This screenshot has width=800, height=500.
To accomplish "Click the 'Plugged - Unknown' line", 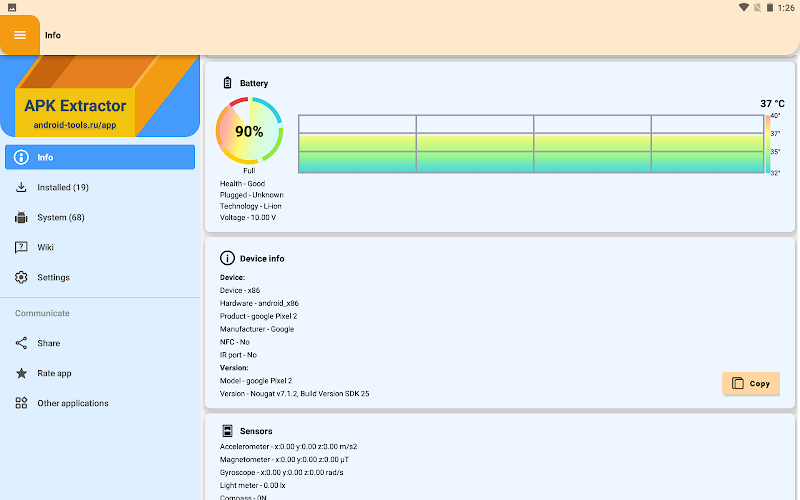I will [252, 195].
